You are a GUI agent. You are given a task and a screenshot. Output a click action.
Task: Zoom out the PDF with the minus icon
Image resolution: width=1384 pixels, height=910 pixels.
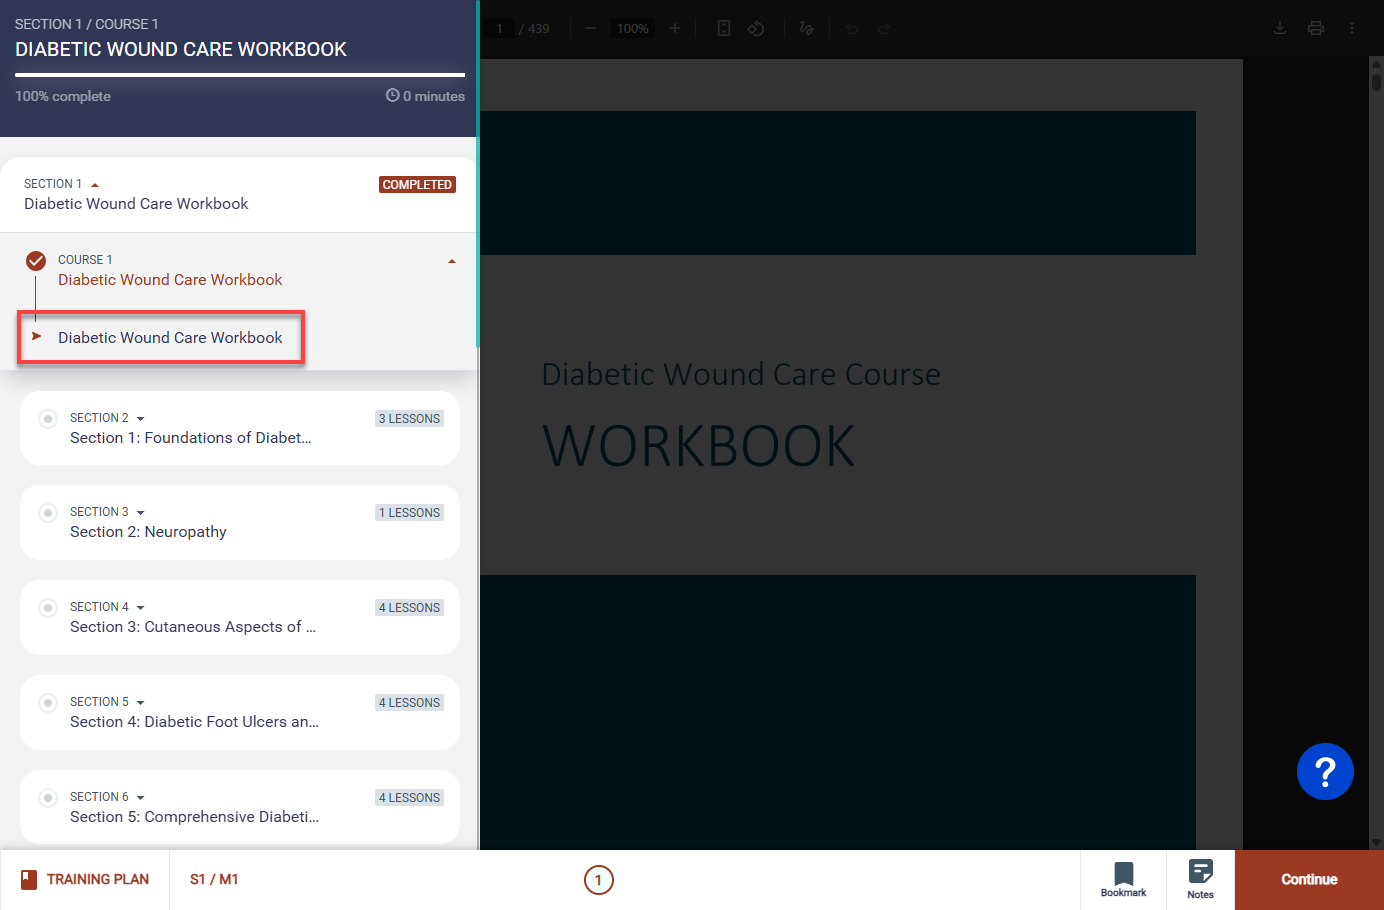point(591,28)
